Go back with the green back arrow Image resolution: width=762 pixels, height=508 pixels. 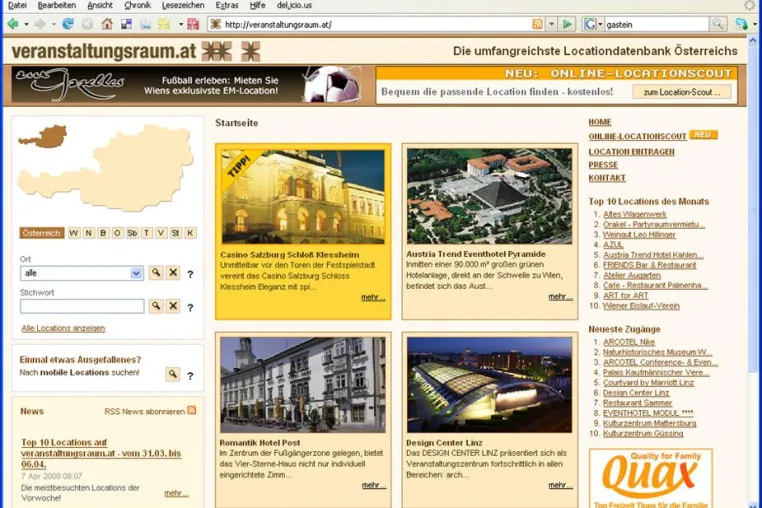[13, 24]
